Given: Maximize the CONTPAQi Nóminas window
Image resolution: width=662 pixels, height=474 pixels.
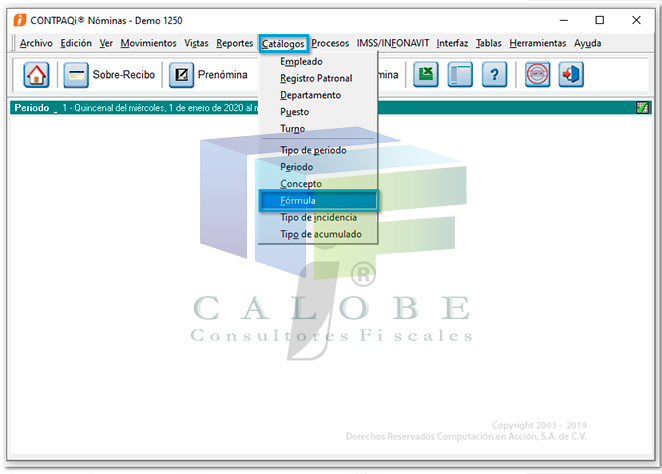Looking at the screenshot, I should [x=600, y=20].
